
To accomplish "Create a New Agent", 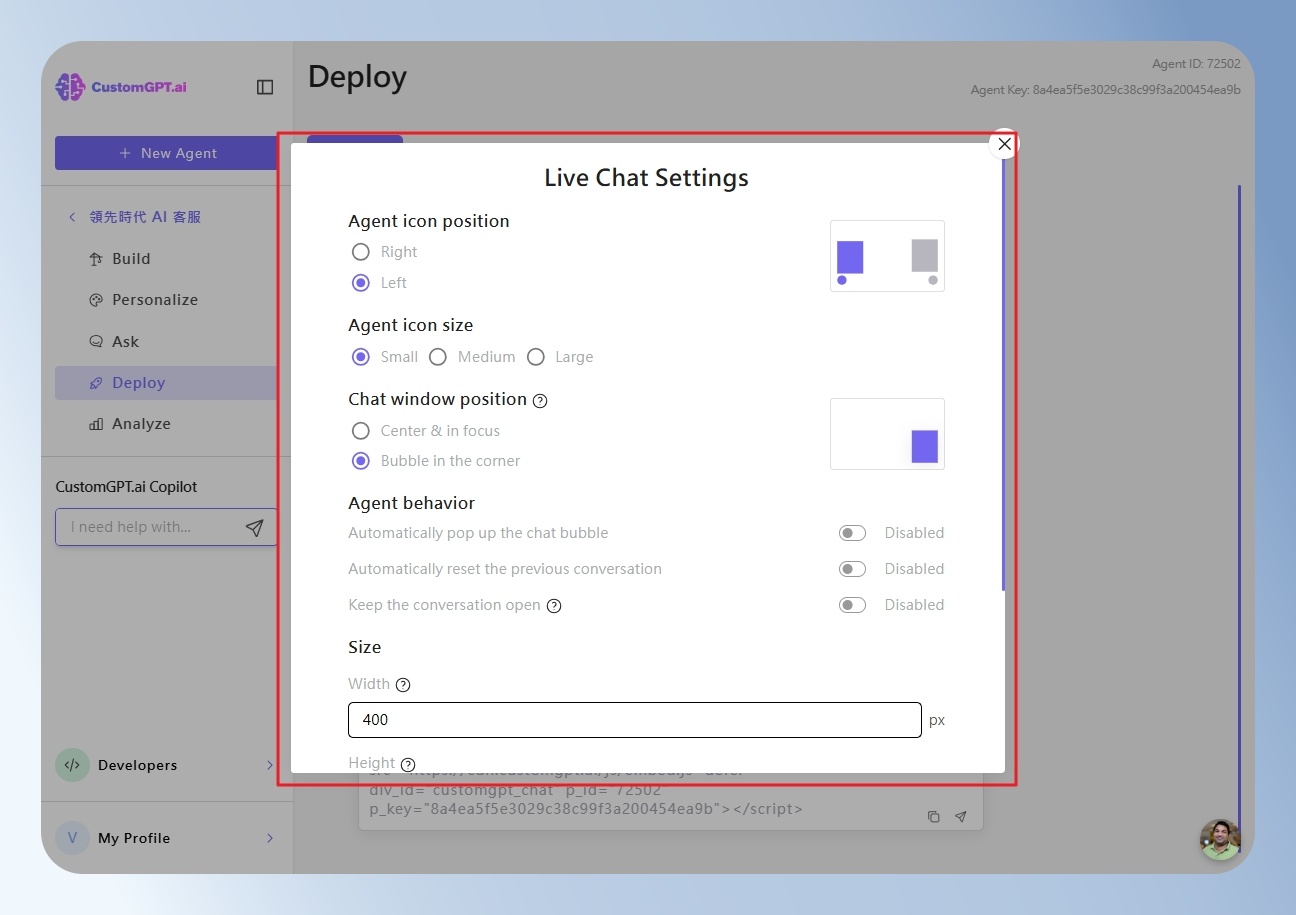I will (x=166, y=153).
